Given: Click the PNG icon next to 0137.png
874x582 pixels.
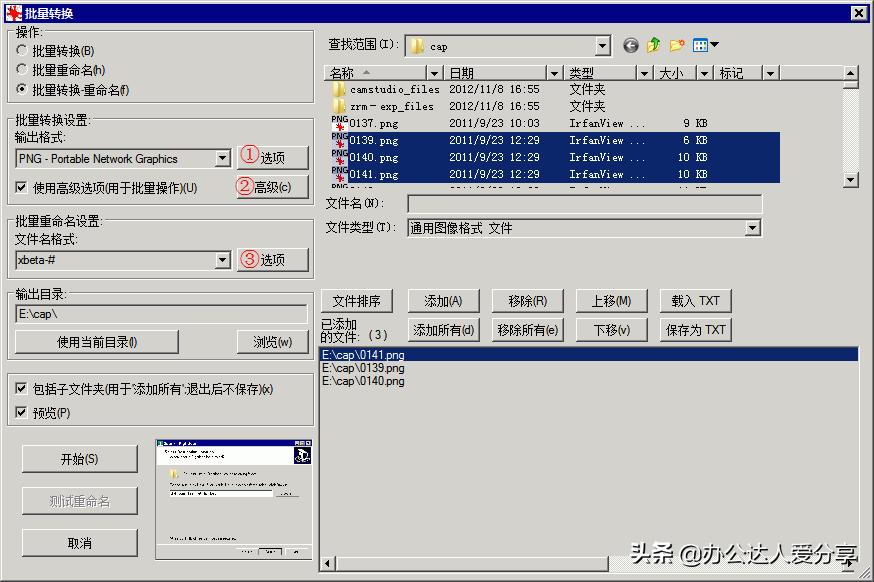Looking at the screenshot, I should 339,122.
